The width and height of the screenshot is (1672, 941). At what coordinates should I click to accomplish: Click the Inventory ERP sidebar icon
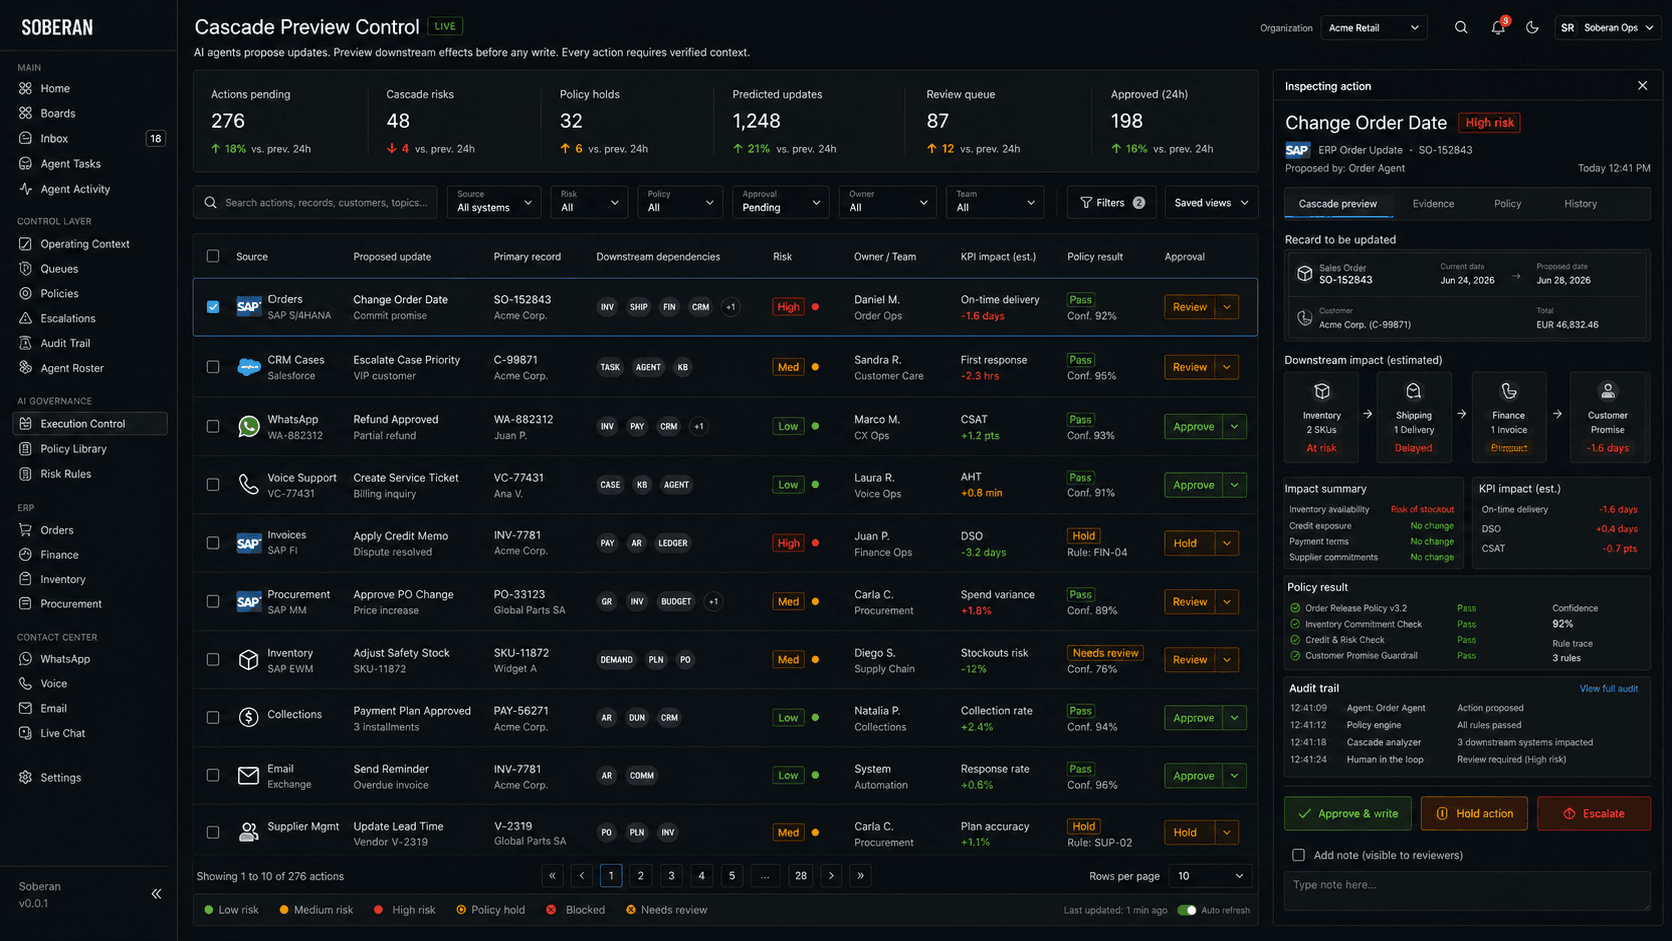pos(26,579)
